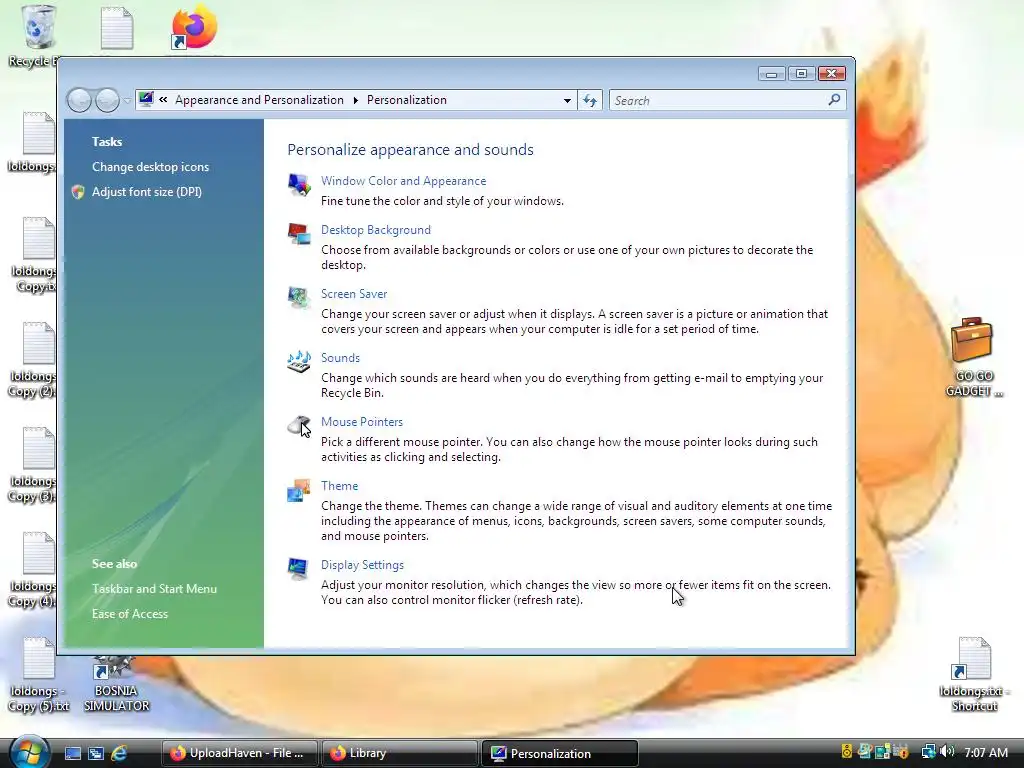Open the Windows Start orb
The image size is (1024, 768).
tap(29, 752)
